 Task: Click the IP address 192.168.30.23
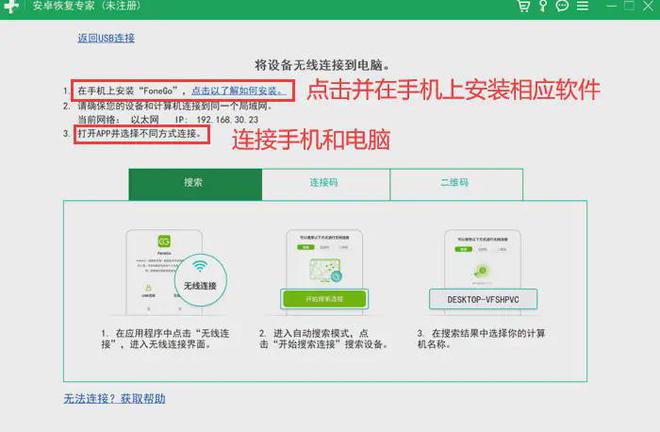(227, 120)
